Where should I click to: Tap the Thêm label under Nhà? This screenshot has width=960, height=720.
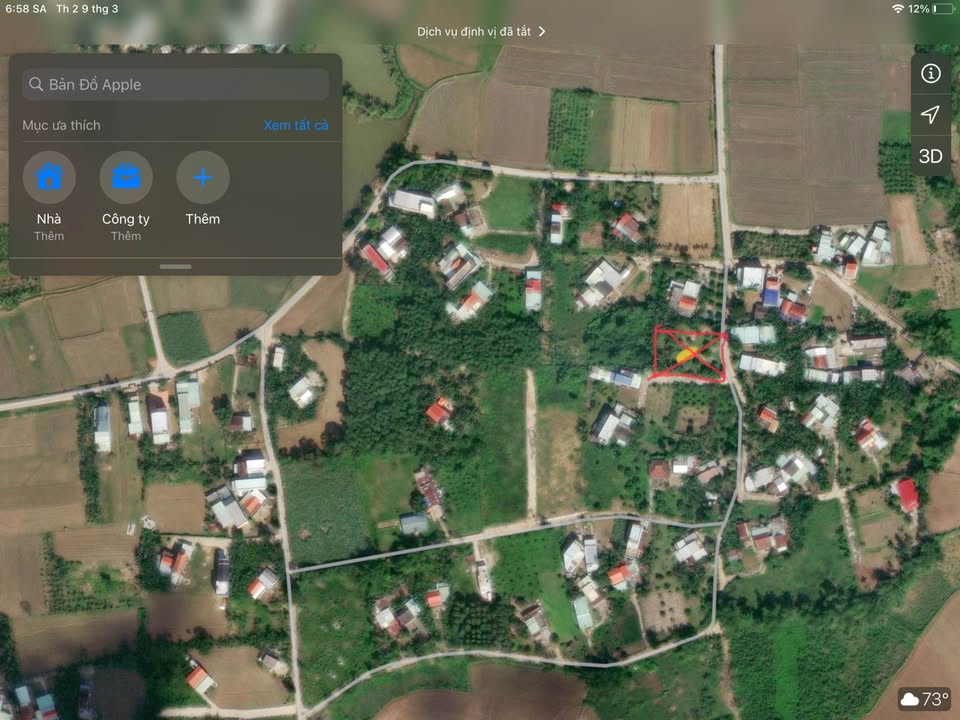point(49,236)
